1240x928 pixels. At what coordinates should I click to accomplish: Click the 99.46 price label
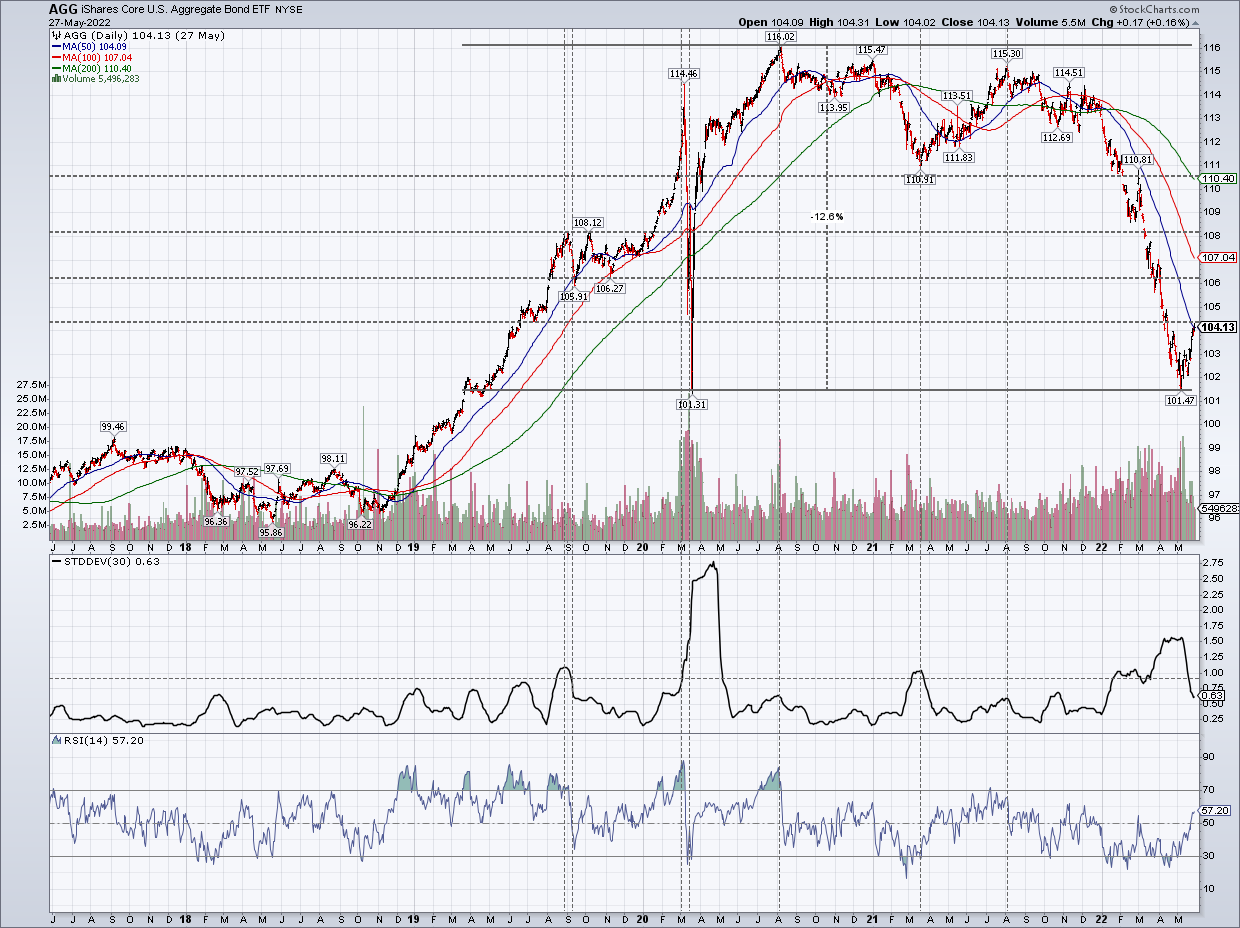pos(112,426)
